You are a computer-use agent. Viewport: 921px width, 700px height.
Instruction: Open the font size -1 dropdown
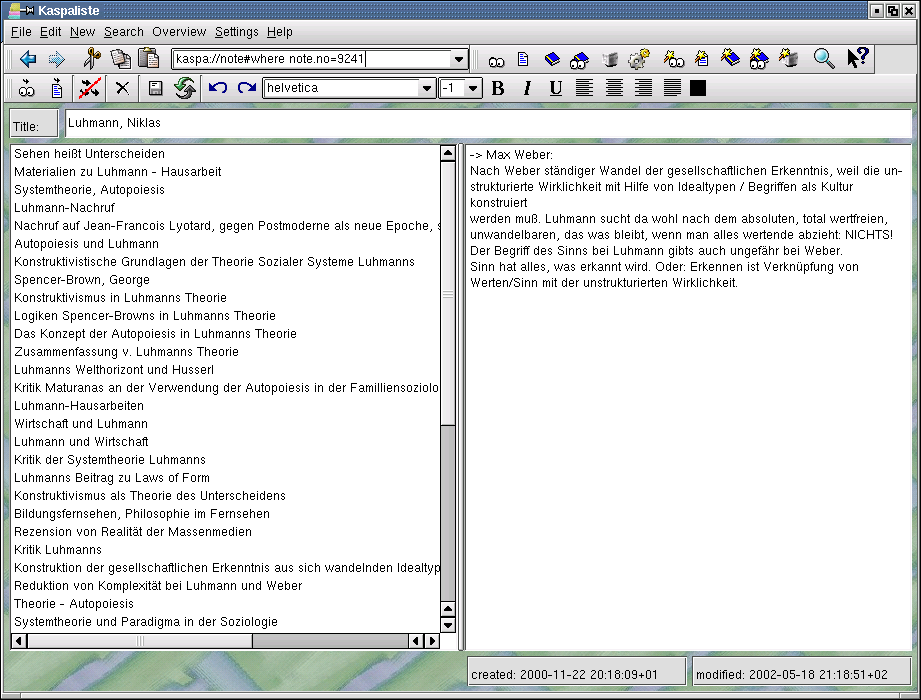[x=473, y=88]
